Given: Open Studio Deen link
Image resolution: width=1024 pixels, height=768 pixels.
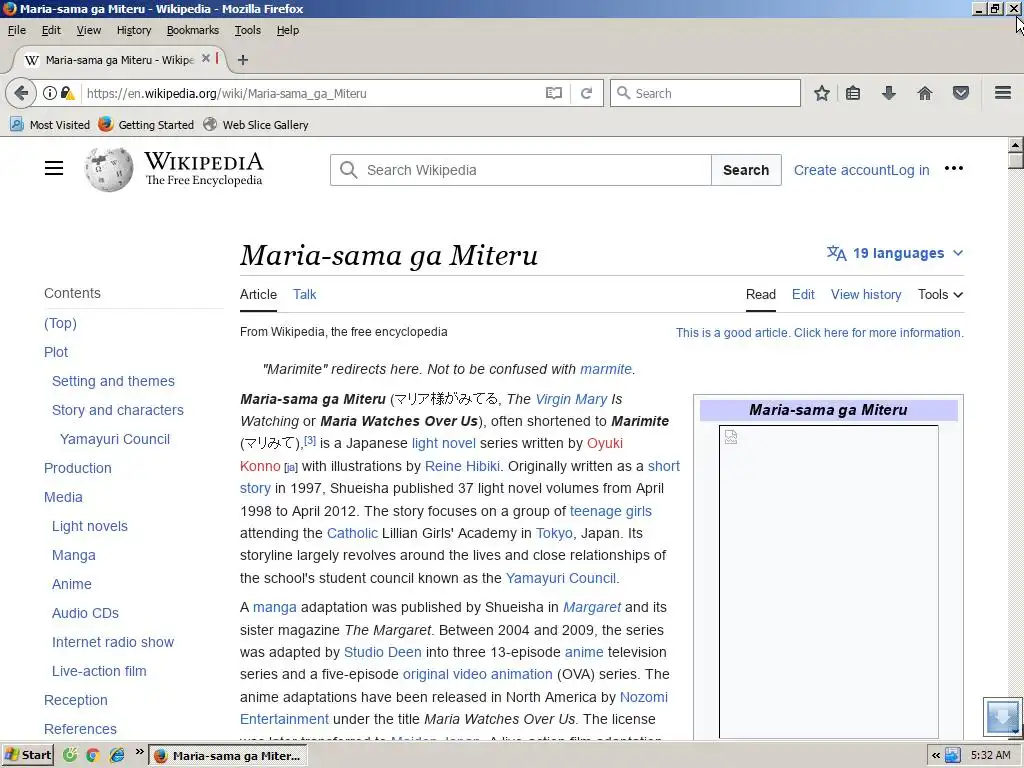Looking at the screenshot, I should [383, 652].
